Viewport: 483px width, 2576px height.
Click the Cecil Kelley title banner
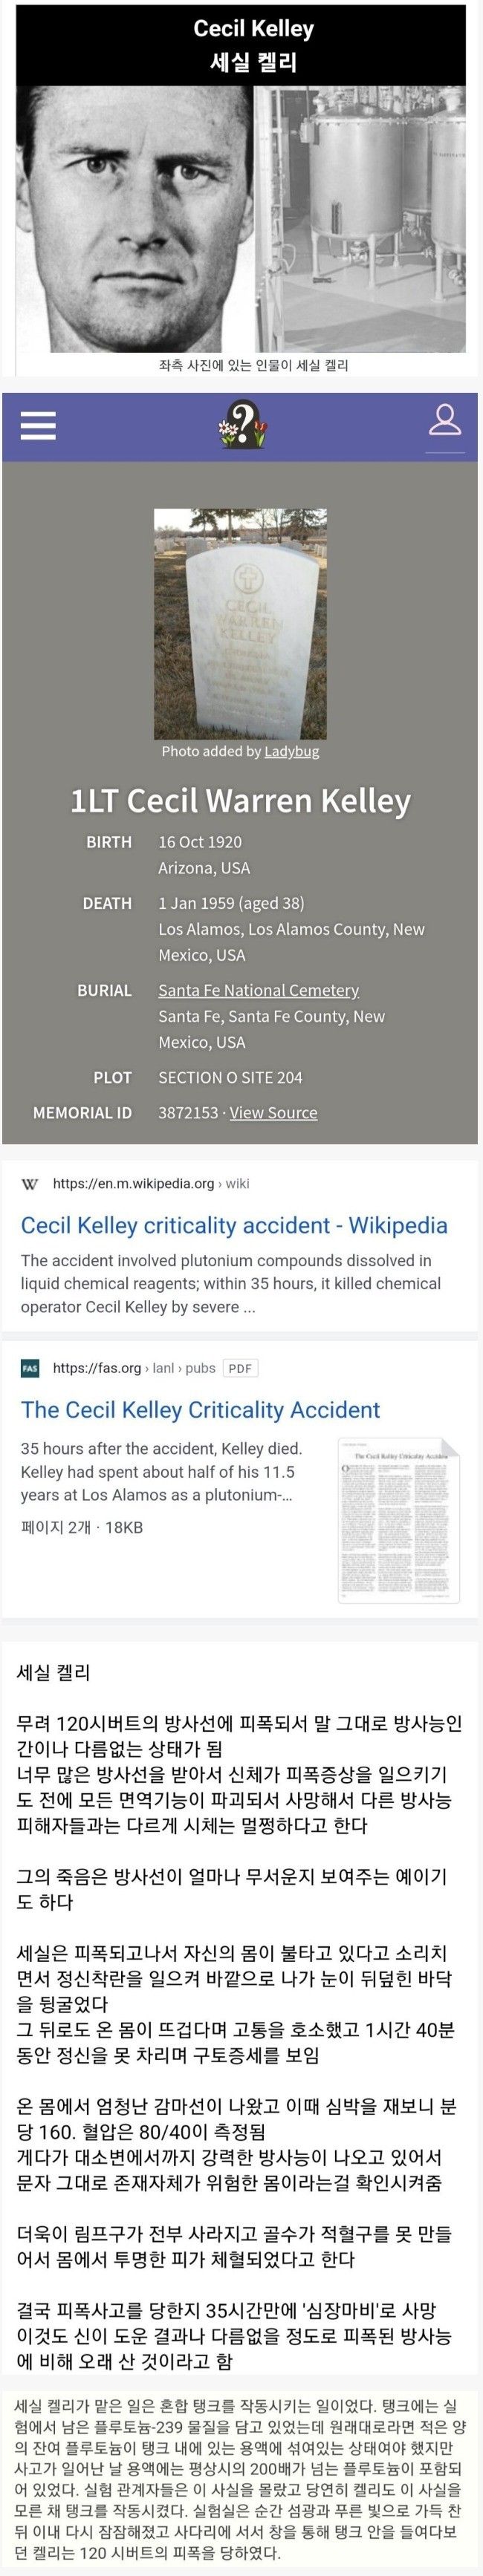pyautogui.click(x=242, y=44)
